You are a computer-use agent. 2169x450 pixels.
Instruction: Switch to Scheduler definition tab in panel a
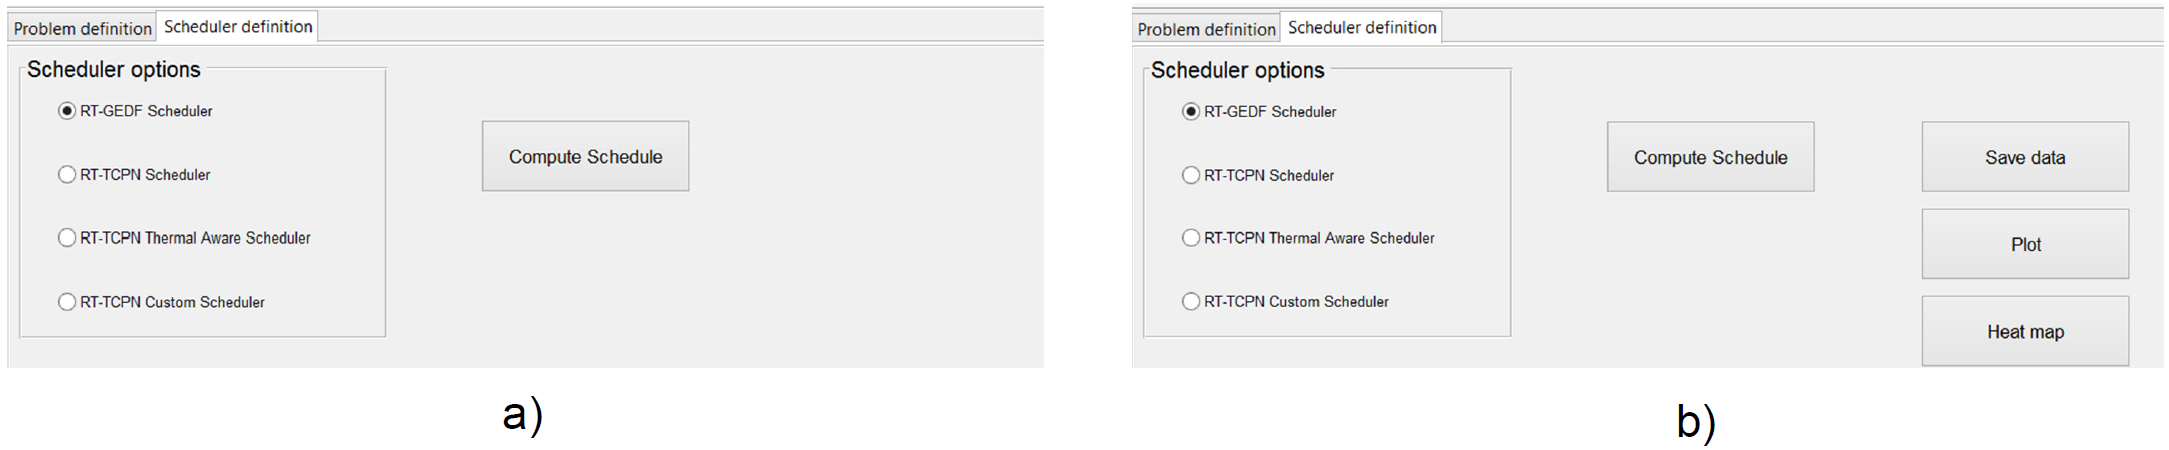[x=238, y=27]
